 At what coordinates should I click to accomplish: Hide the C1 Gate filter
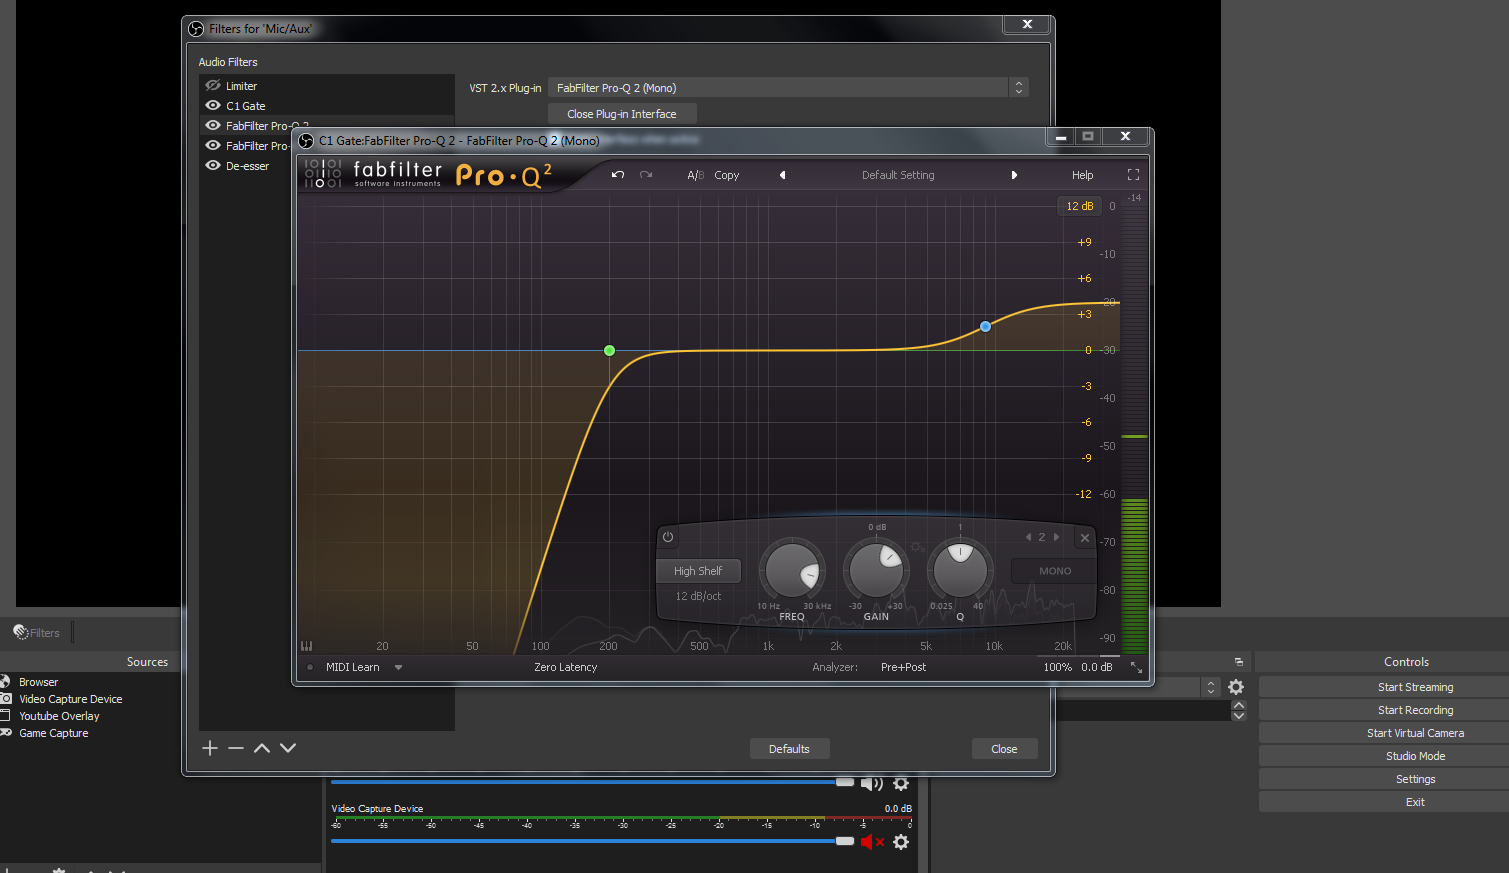(x=213, y=106)
